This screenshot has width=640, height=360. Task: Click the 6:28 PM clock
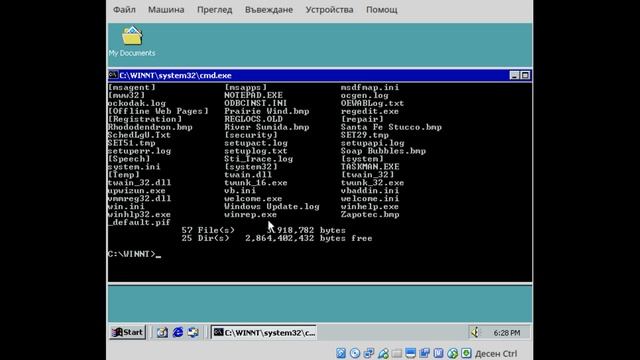pos(507,333)
